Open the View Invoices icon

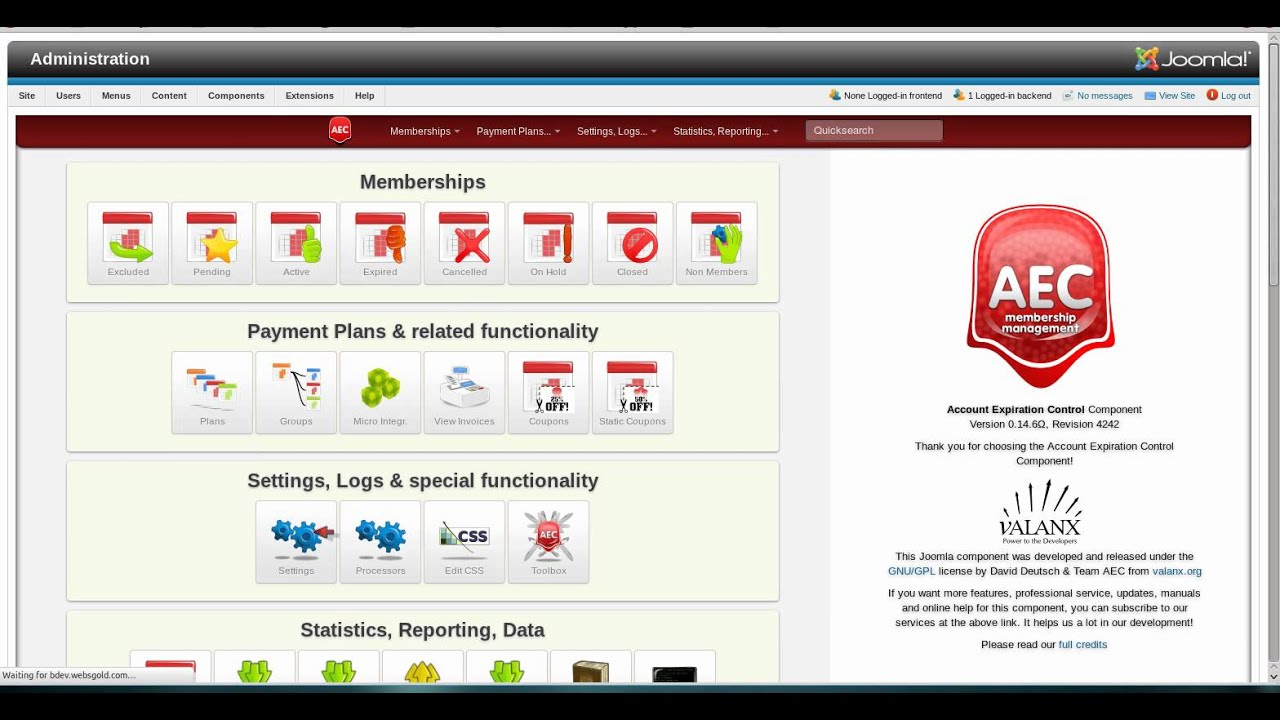(x=464, y=392)
